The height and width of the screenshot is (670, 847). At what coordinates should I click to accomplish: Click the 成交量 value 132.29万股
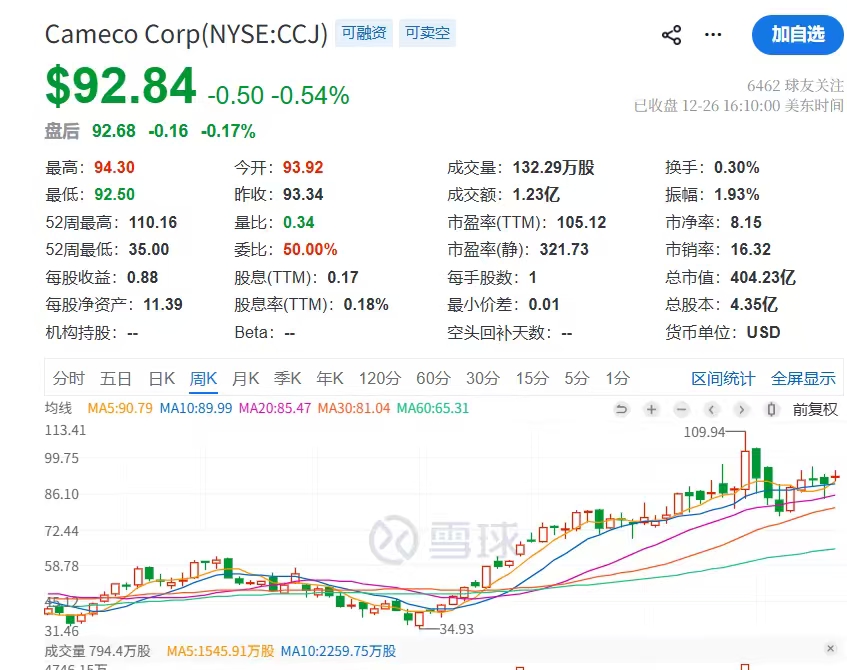point(554,168)
